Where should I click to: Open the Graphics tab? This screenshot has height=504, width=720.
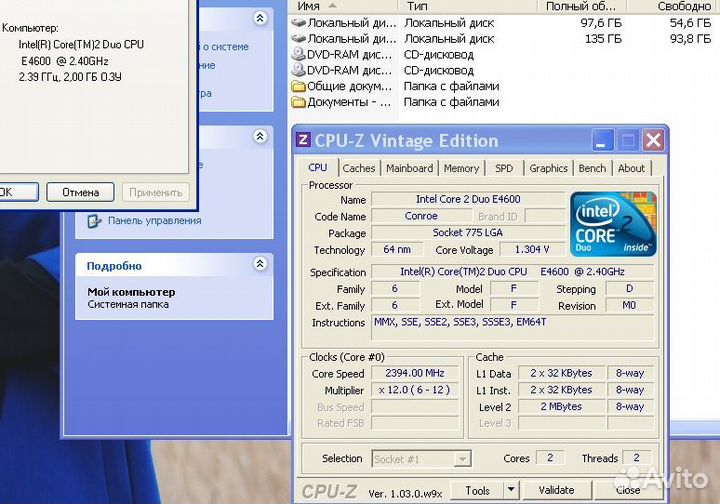click(x=548, y=168)
